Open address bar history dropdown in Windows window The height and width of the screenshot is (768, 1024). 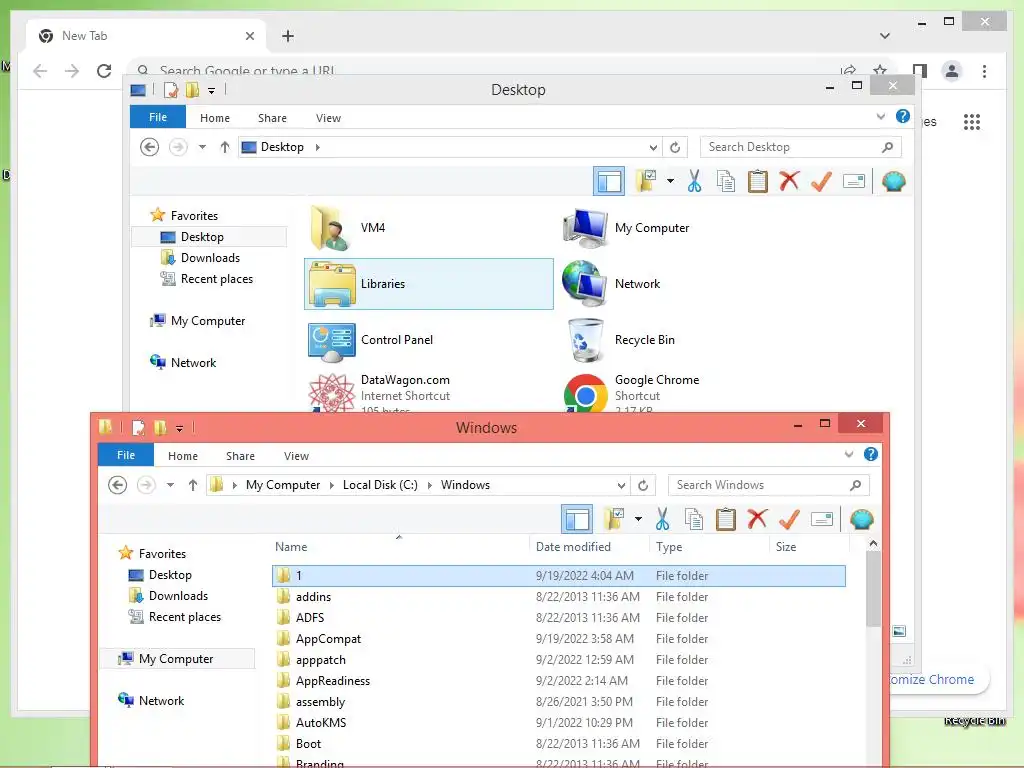[621, 485]
